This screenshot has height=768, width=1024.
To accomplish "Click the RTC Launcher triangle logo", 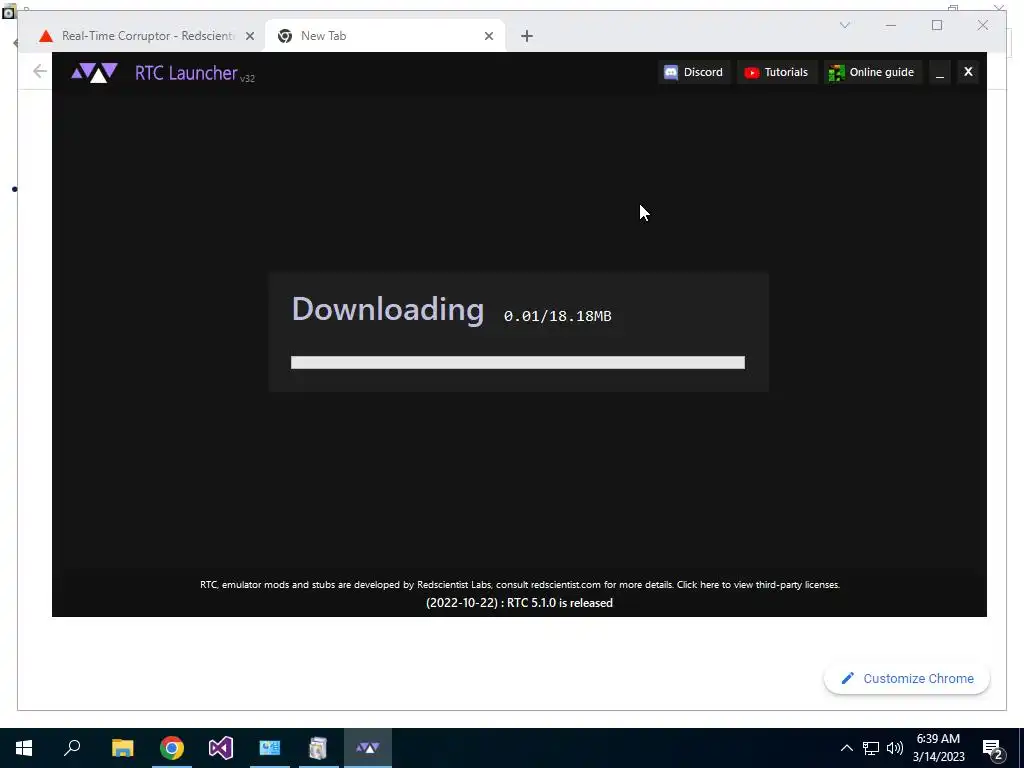I will 94,72.
